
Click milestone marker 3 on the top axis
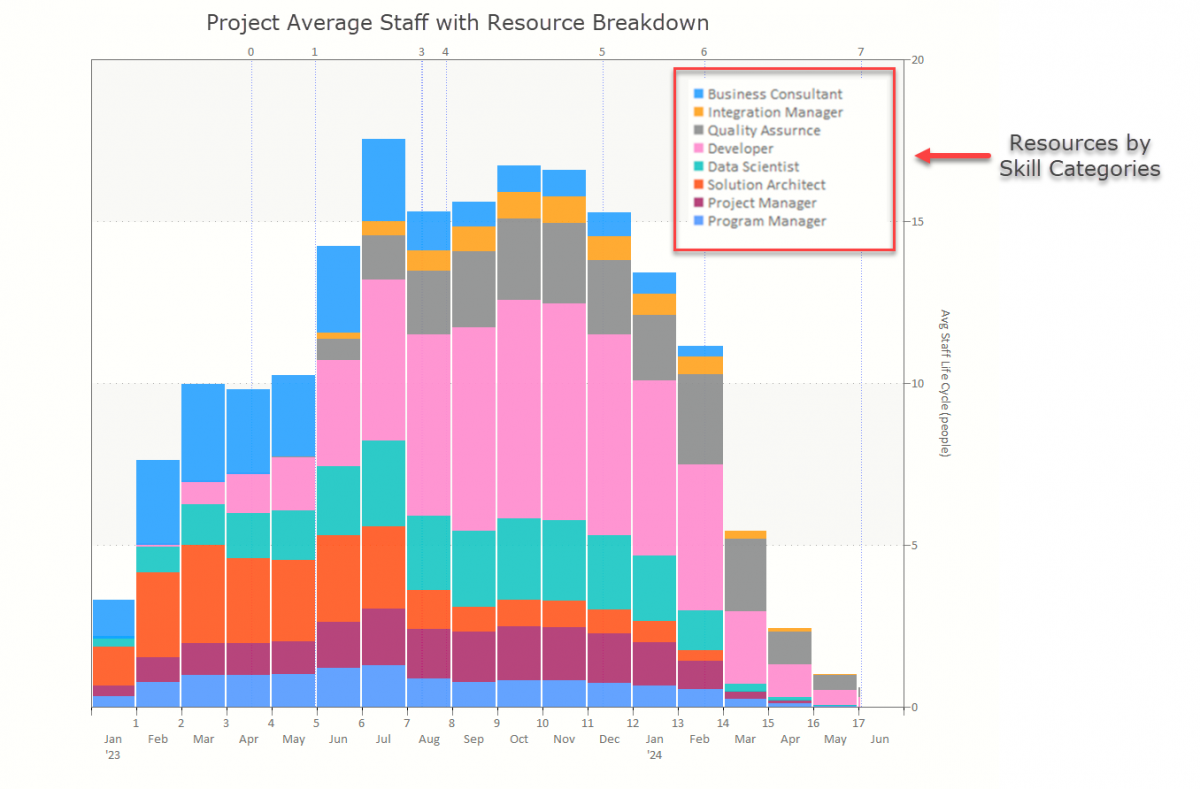tap(421, 52)
